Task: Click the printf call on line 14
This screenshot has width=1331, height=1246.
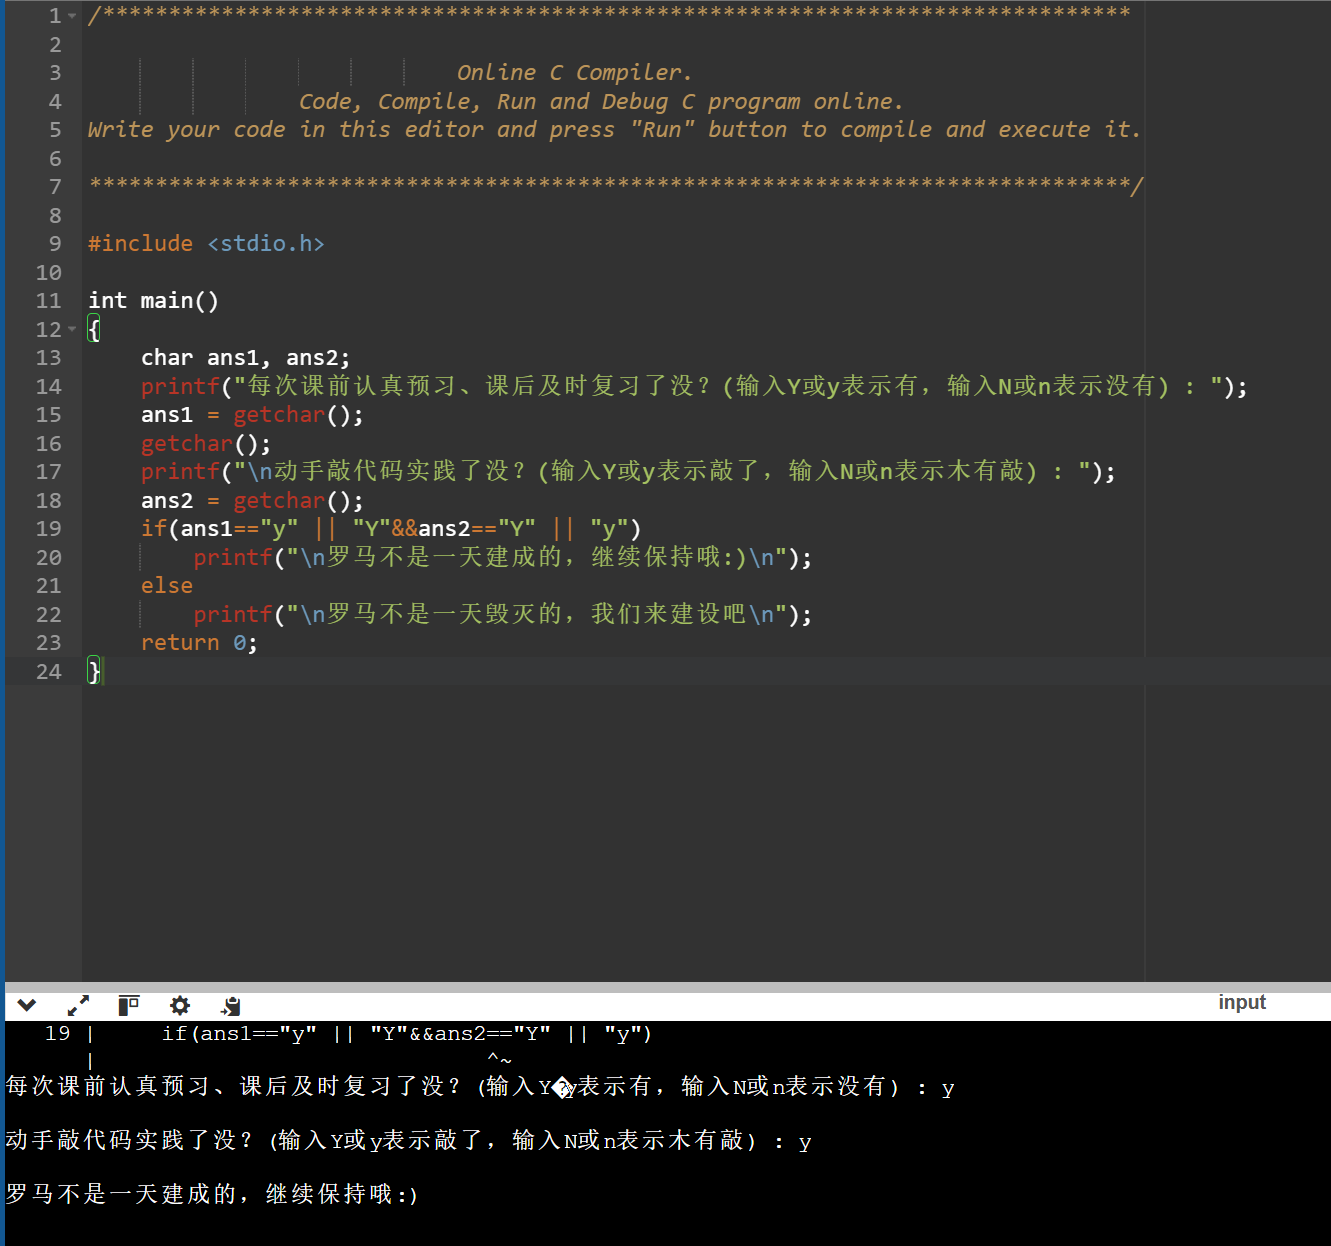Action: pos(694,387)
